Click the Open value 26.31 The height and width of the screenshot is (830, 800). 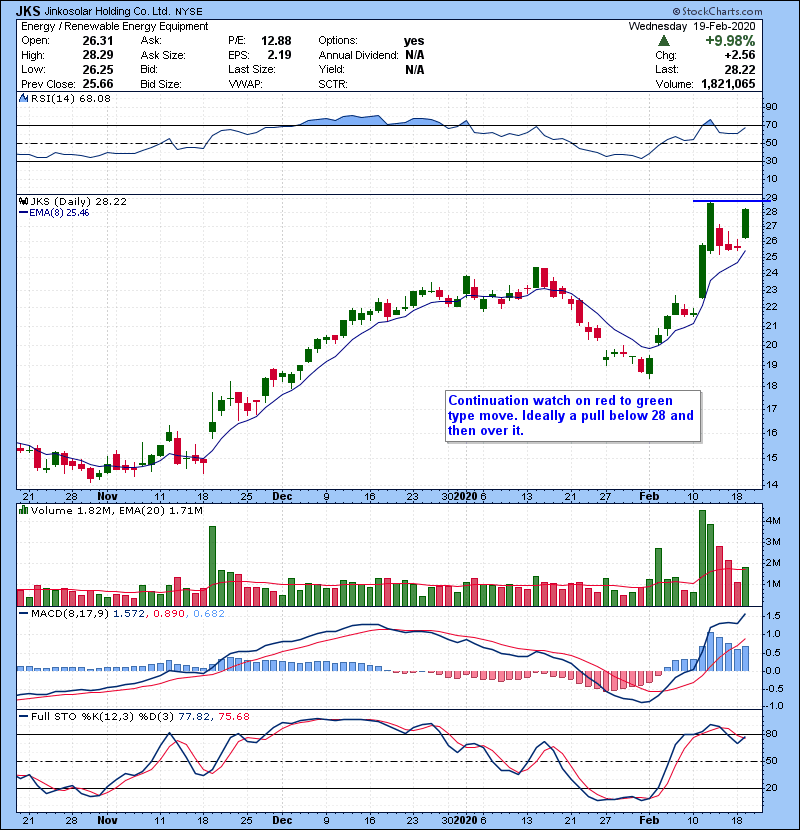[98, 41]
